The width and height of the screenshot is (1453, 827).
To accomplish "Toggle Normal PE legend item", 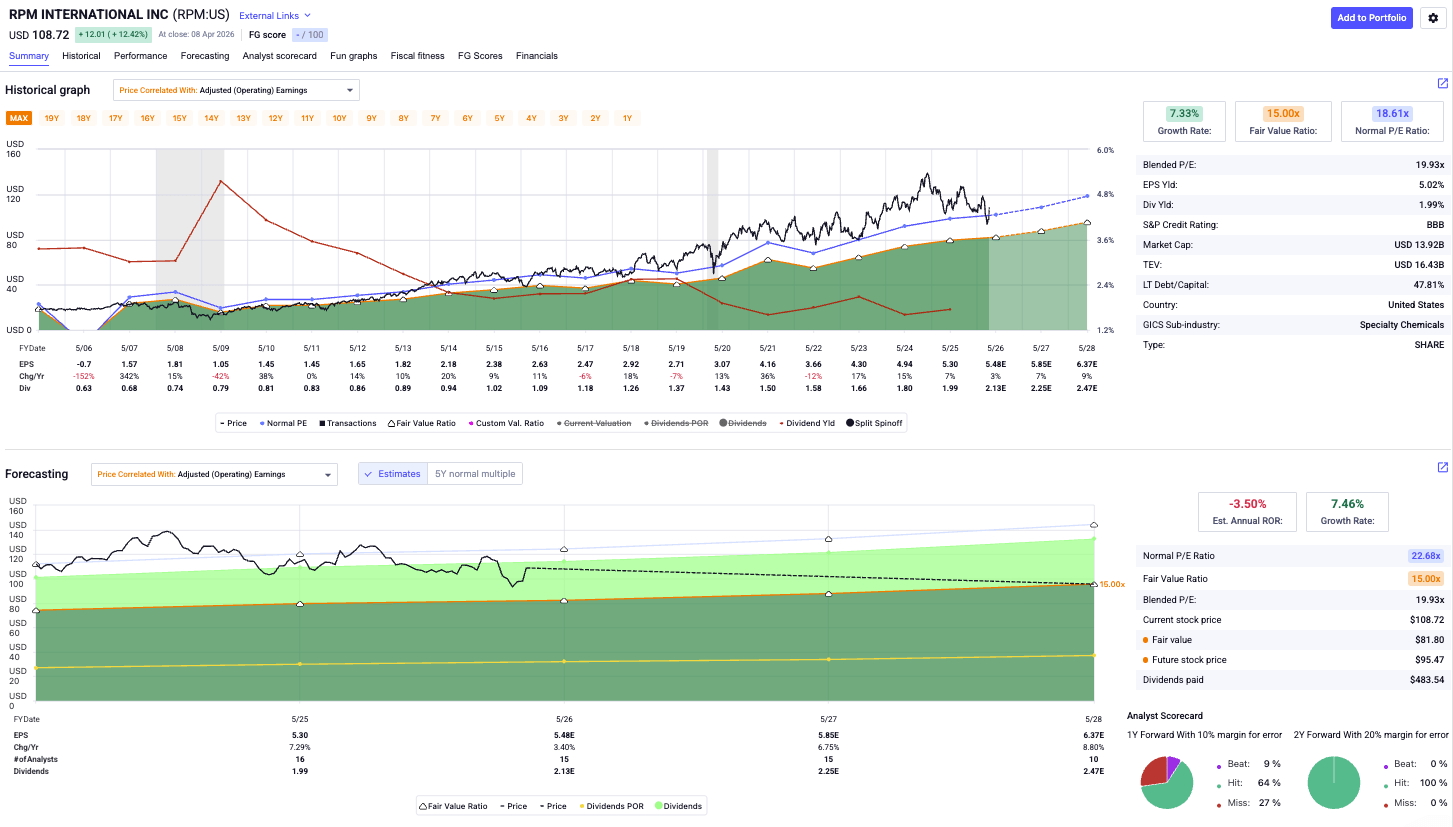I will [x=283, y=423].
